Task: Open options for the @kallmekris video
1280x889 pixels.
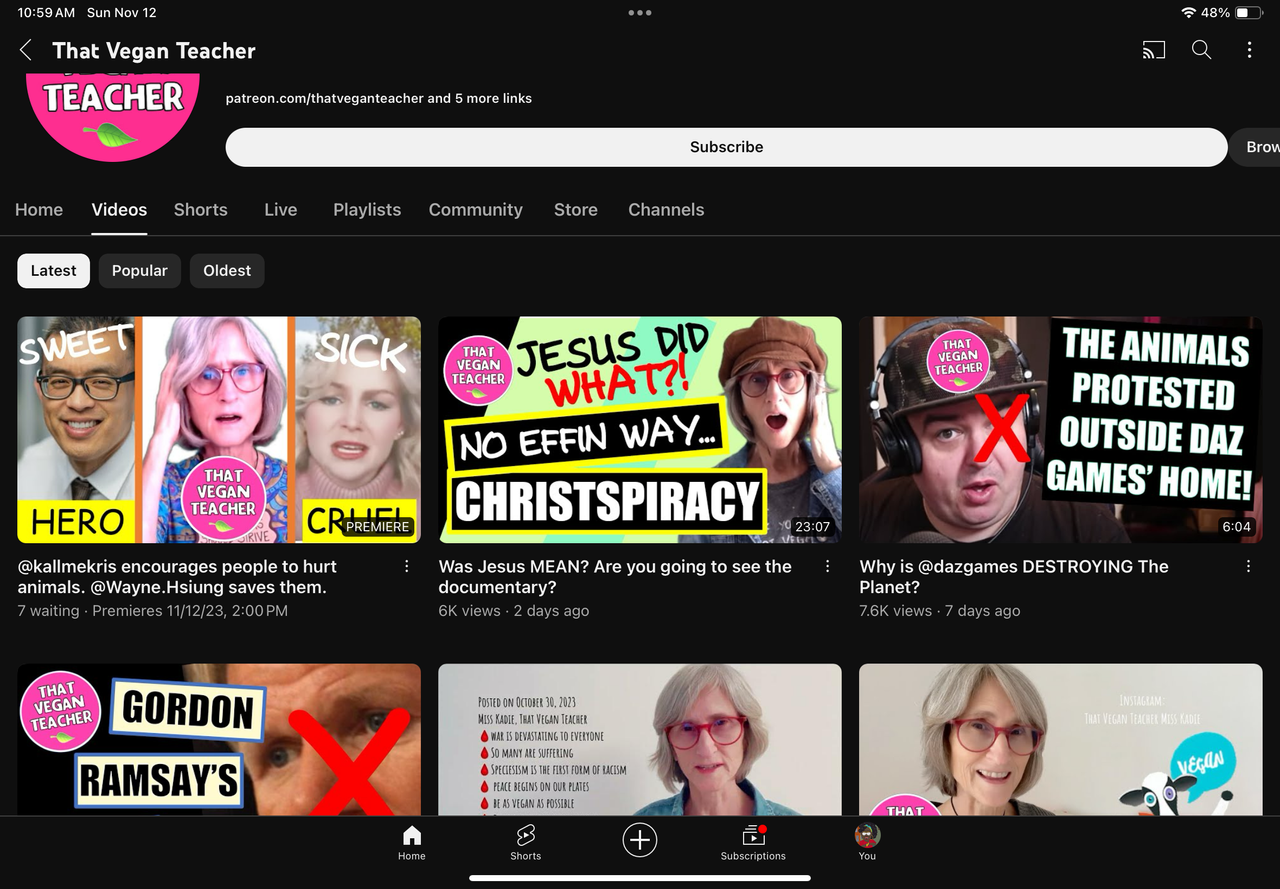Action: pyautogui.click(x=407, y=567)
